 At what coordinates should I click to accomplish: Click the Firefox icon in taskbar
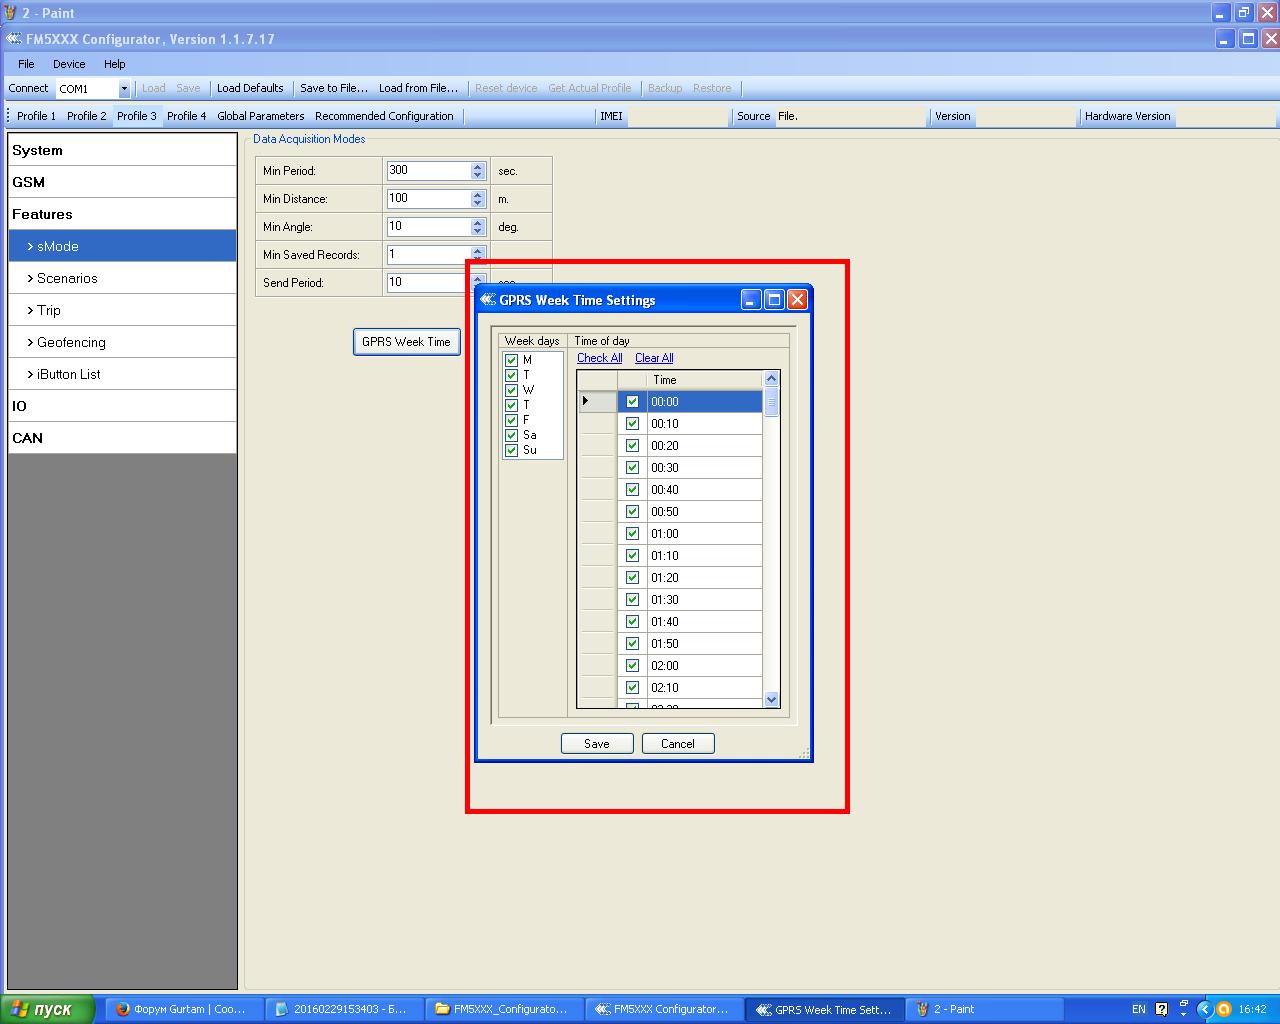click(x=123, y=1009)
